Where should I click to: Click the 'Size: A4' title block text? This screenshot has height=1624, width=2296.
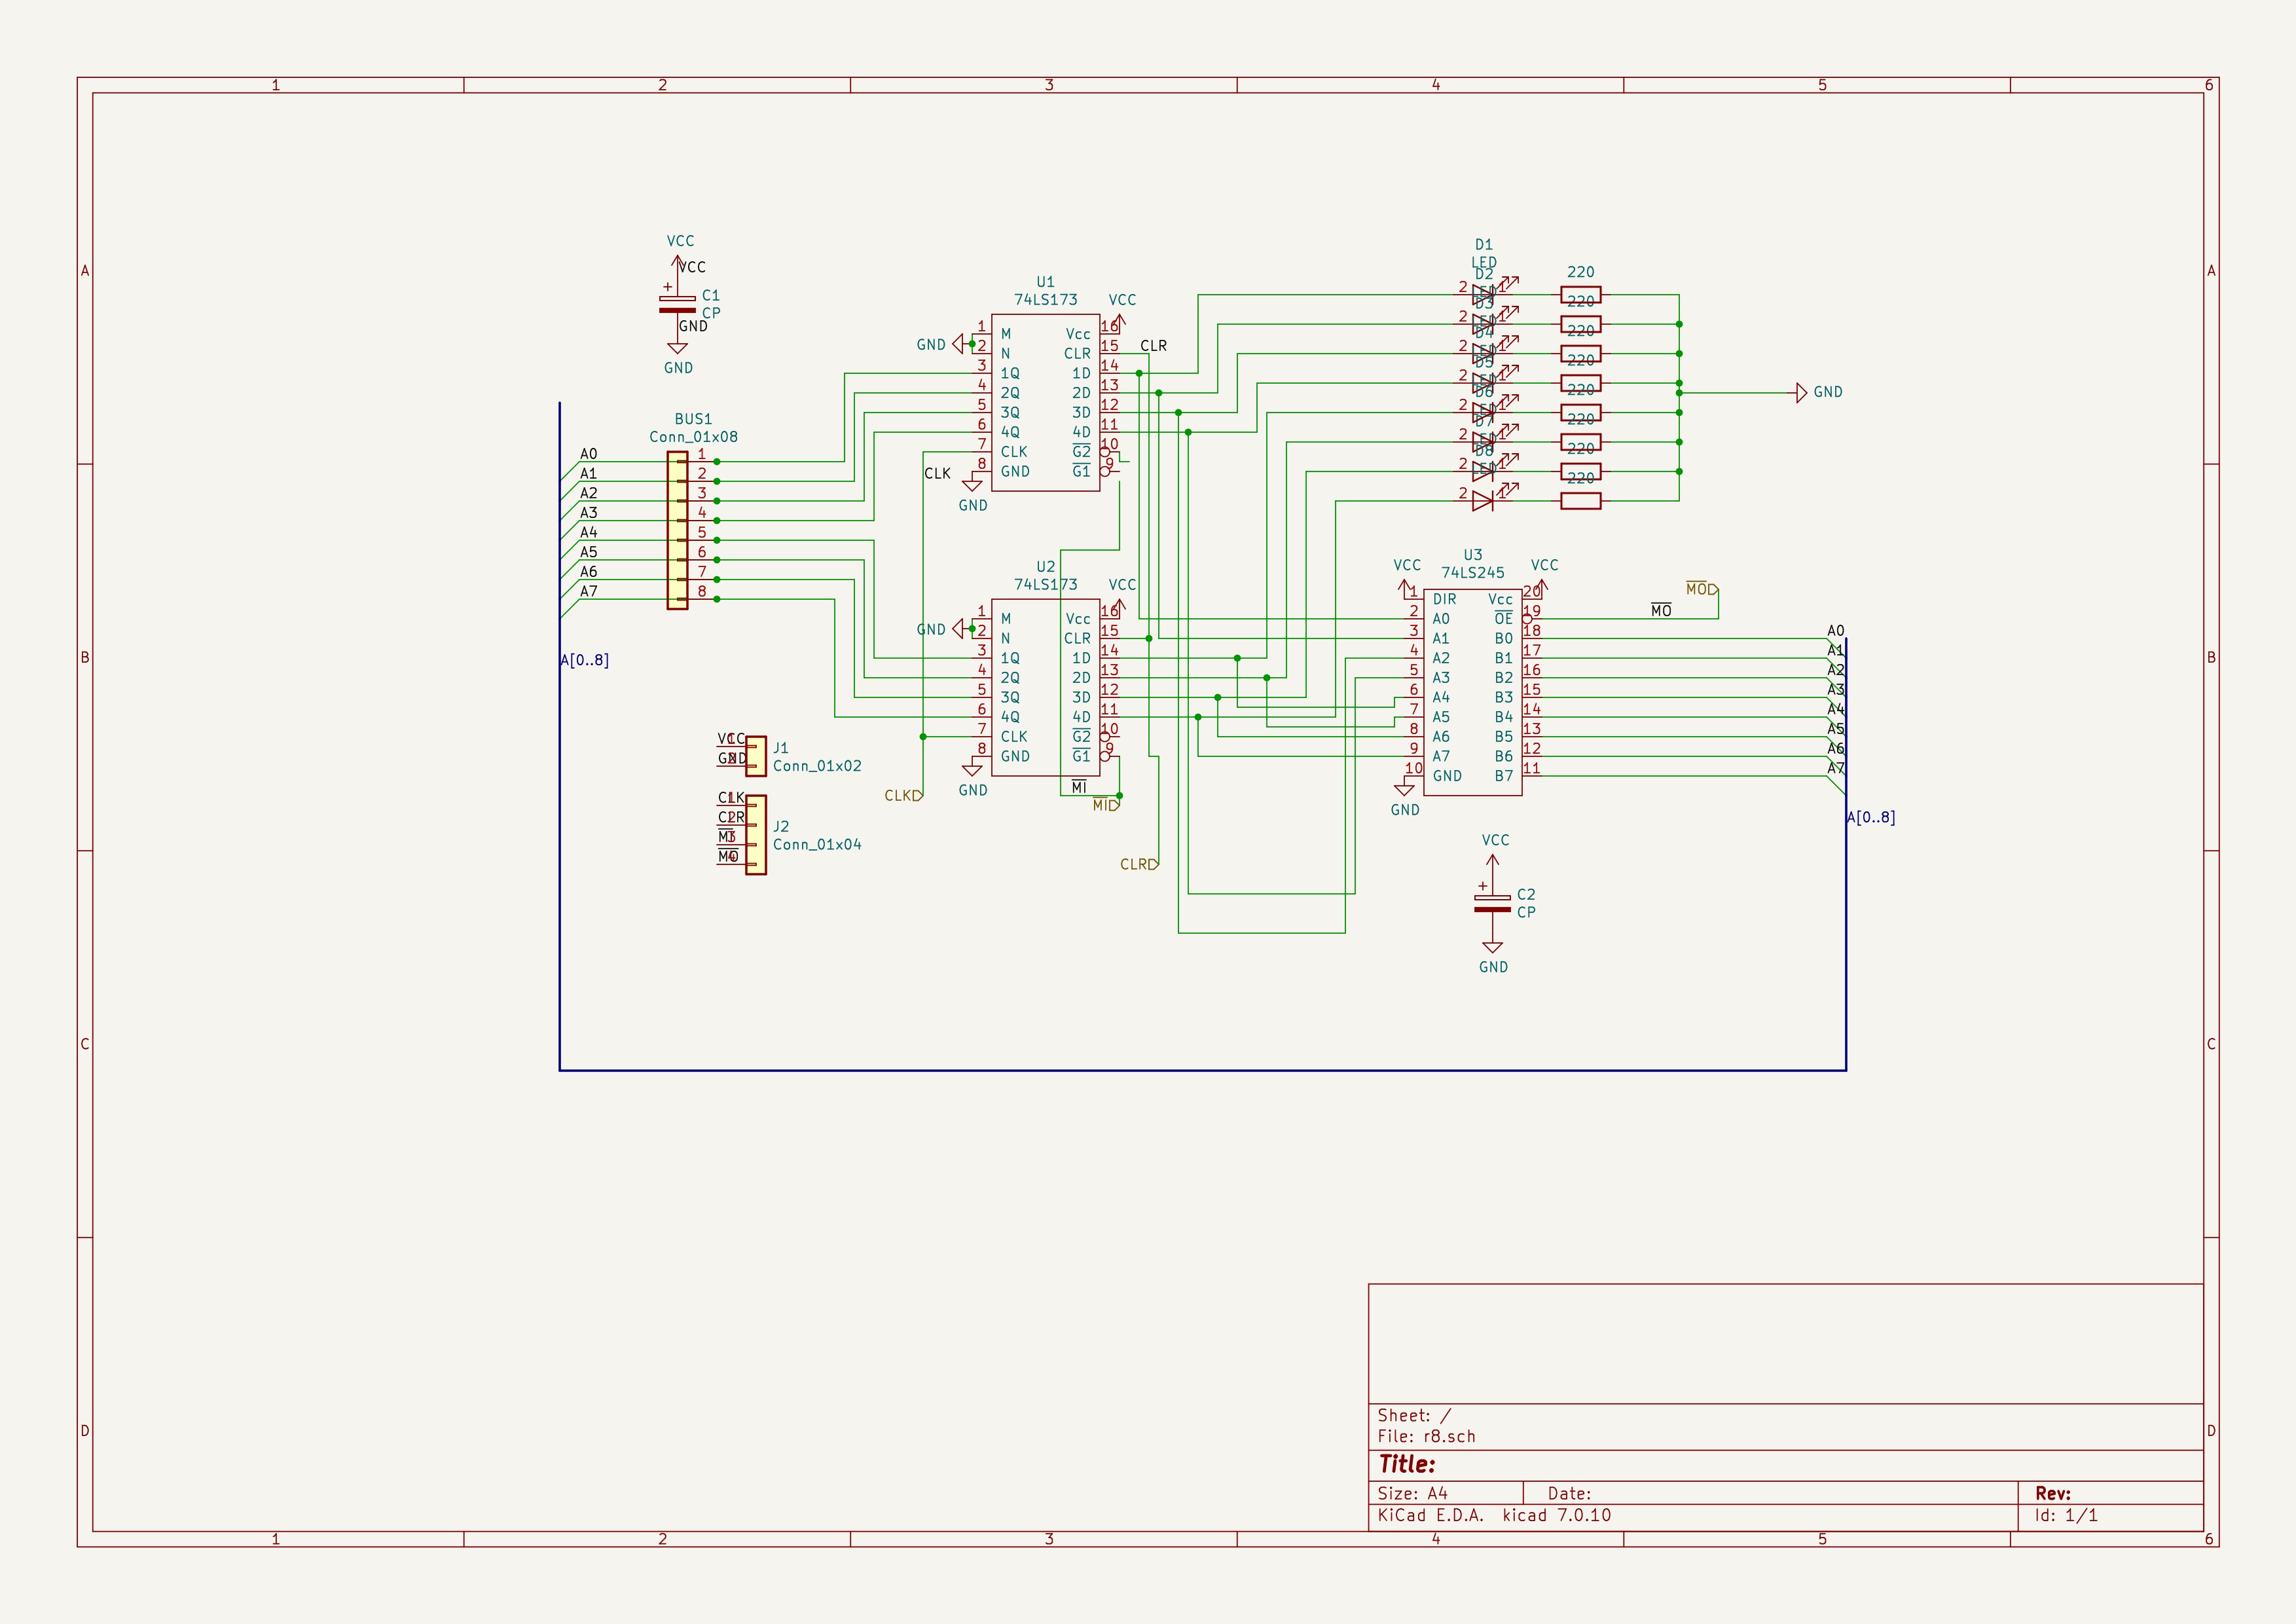(1412, 1493)
